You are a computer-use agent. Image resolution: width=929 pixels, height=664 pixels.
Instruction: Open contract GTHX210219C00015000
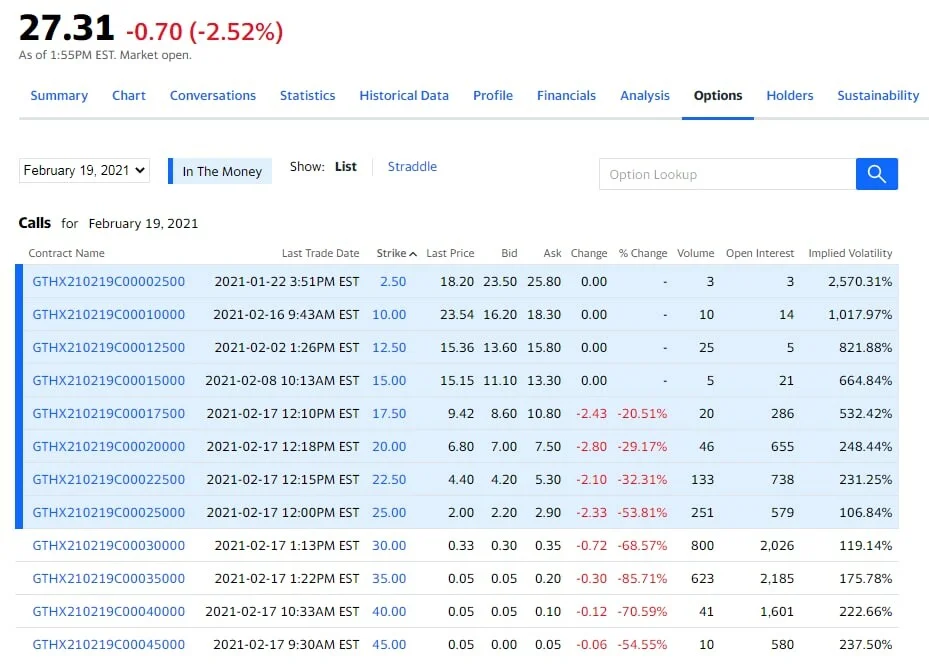coord(108,380)
